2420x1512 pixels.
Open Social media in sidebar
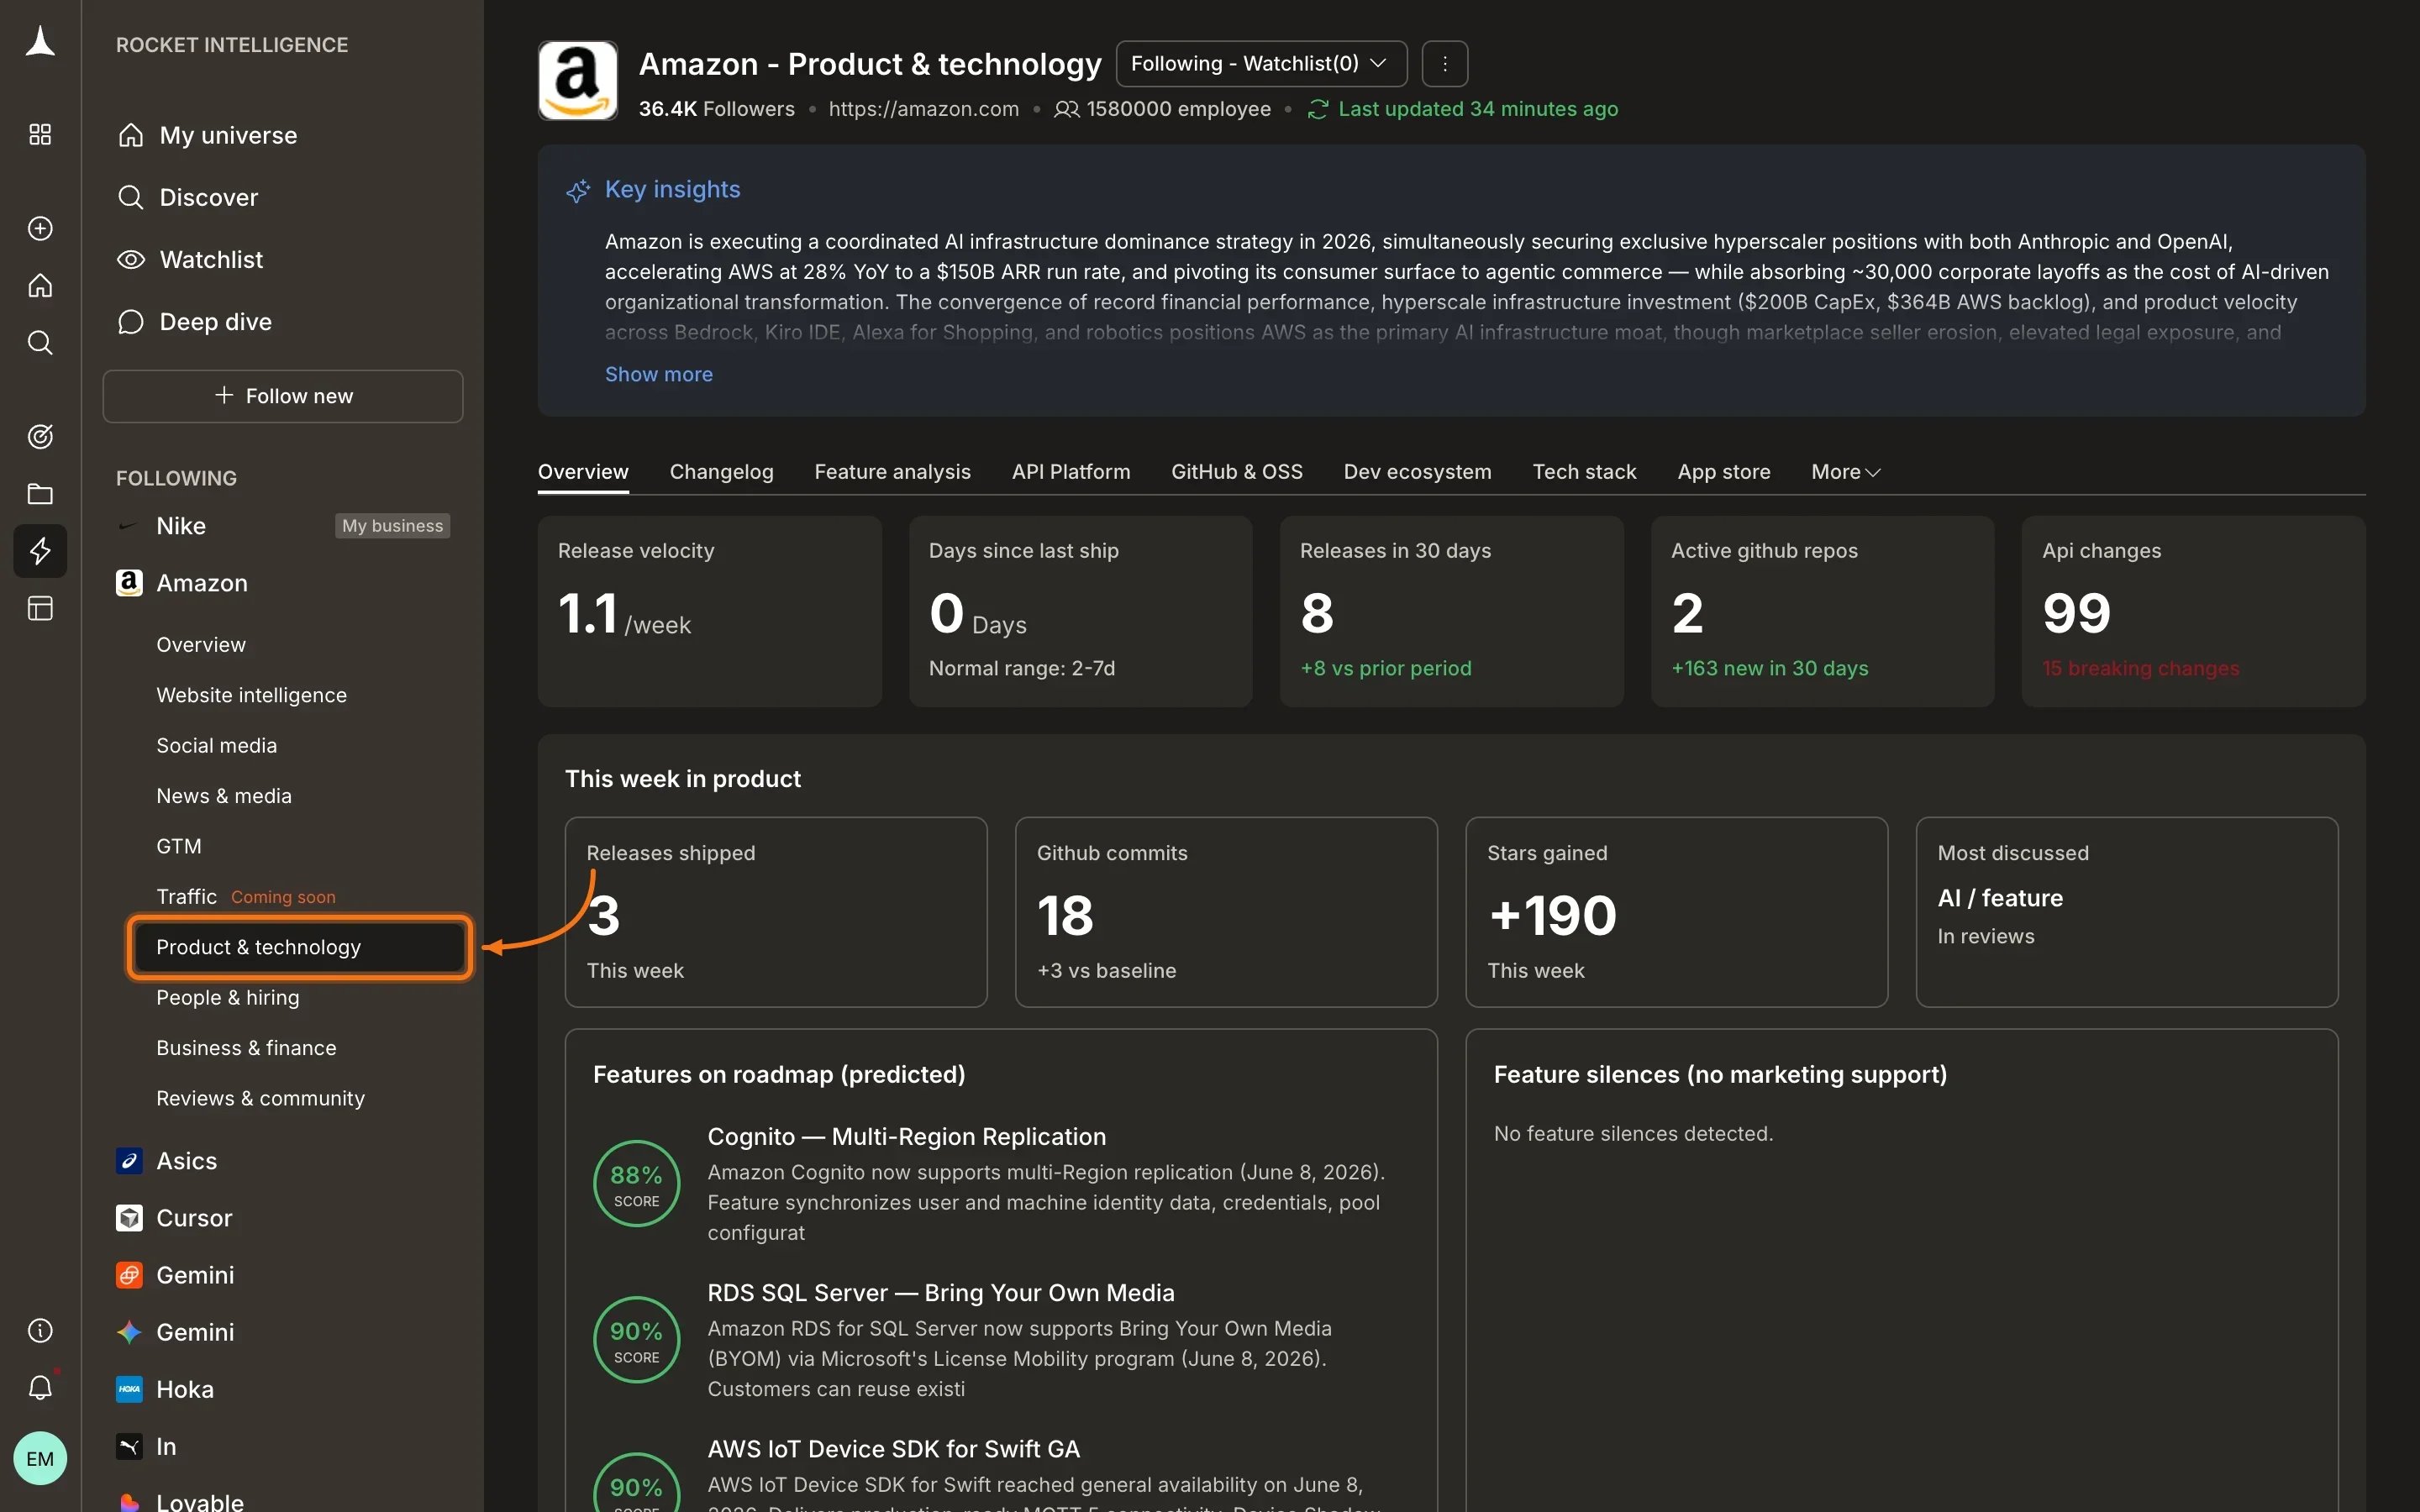[x=217, y=745]
